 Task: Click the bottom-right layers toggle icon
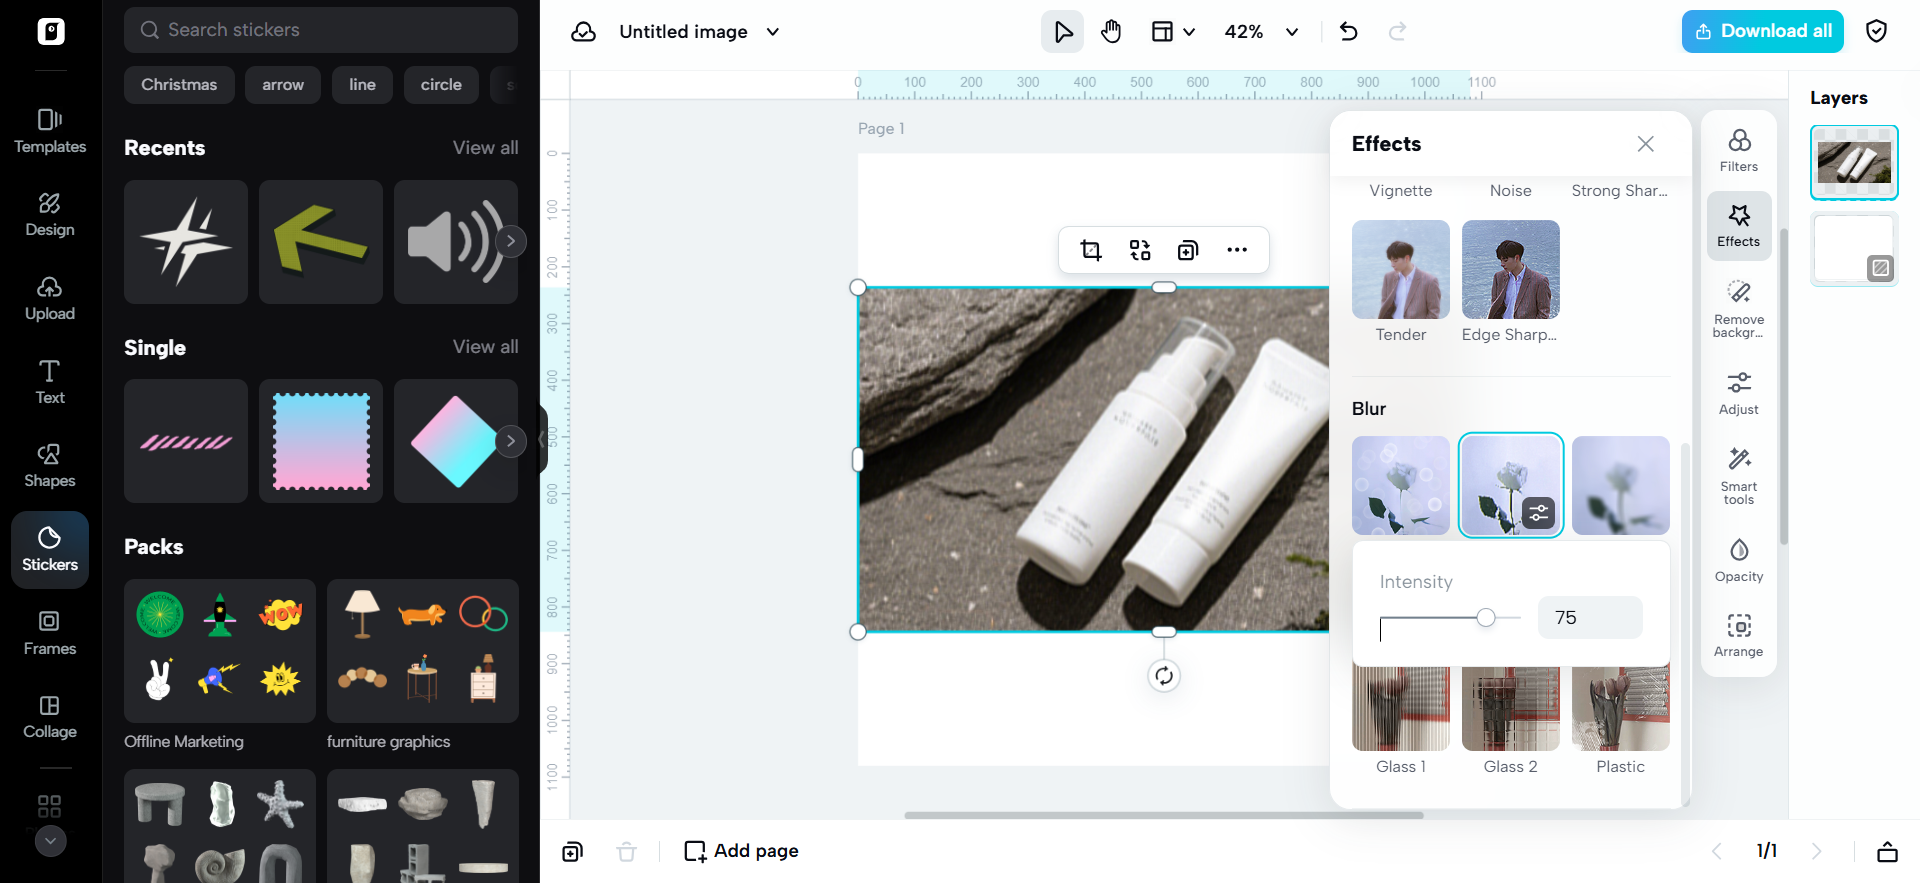[x=1887, y=852]
